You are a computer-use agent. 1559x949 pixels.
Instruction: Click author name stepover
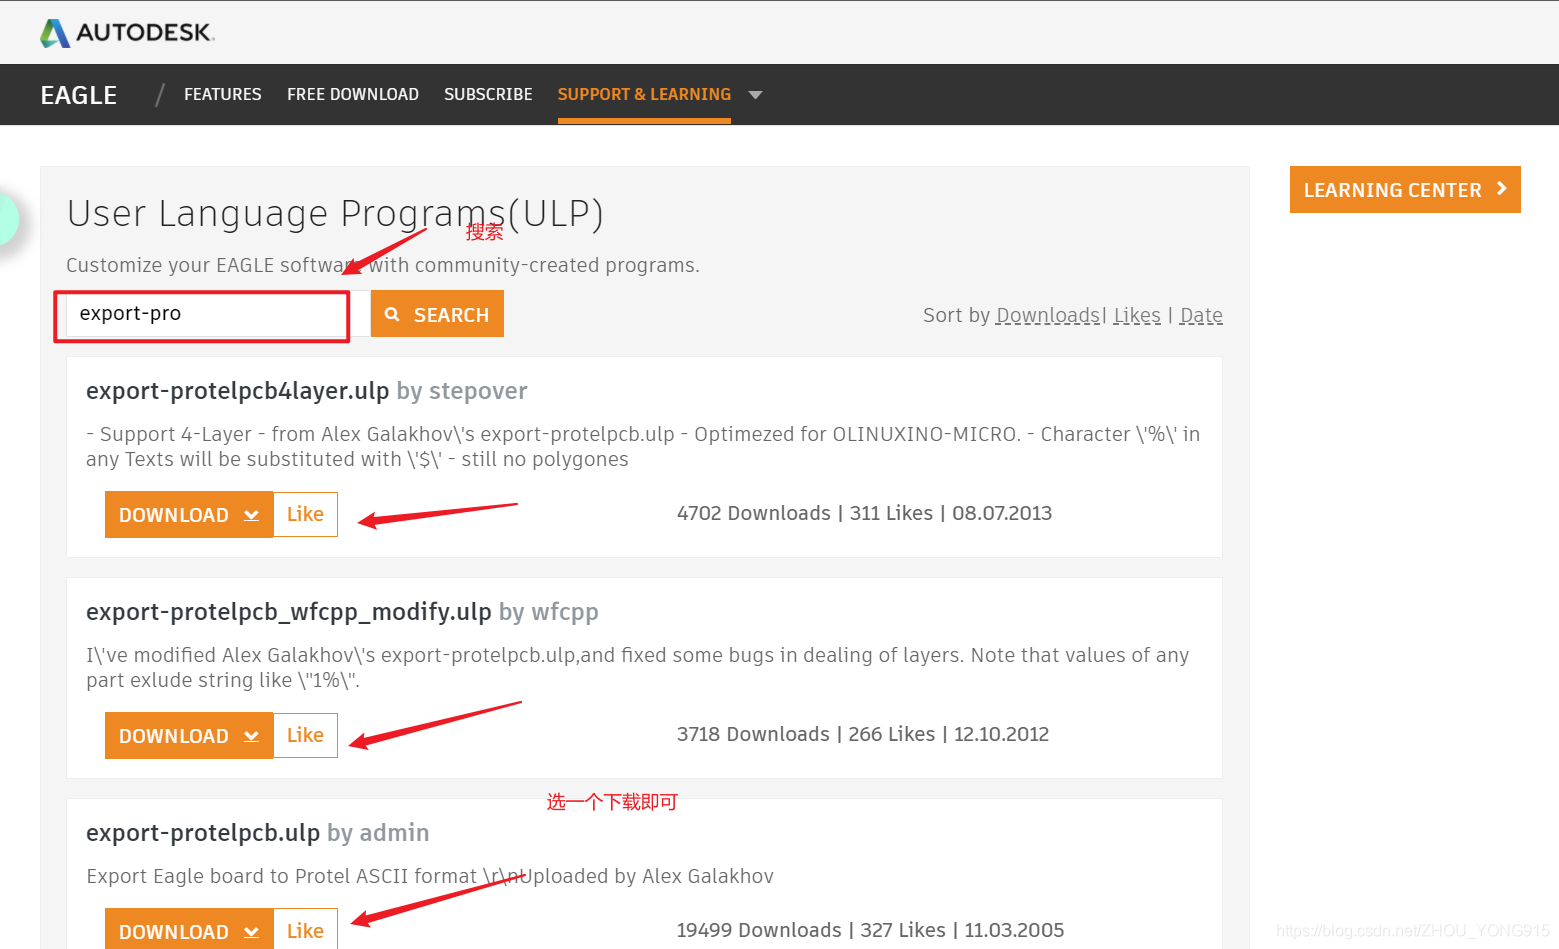pos(478,391)
